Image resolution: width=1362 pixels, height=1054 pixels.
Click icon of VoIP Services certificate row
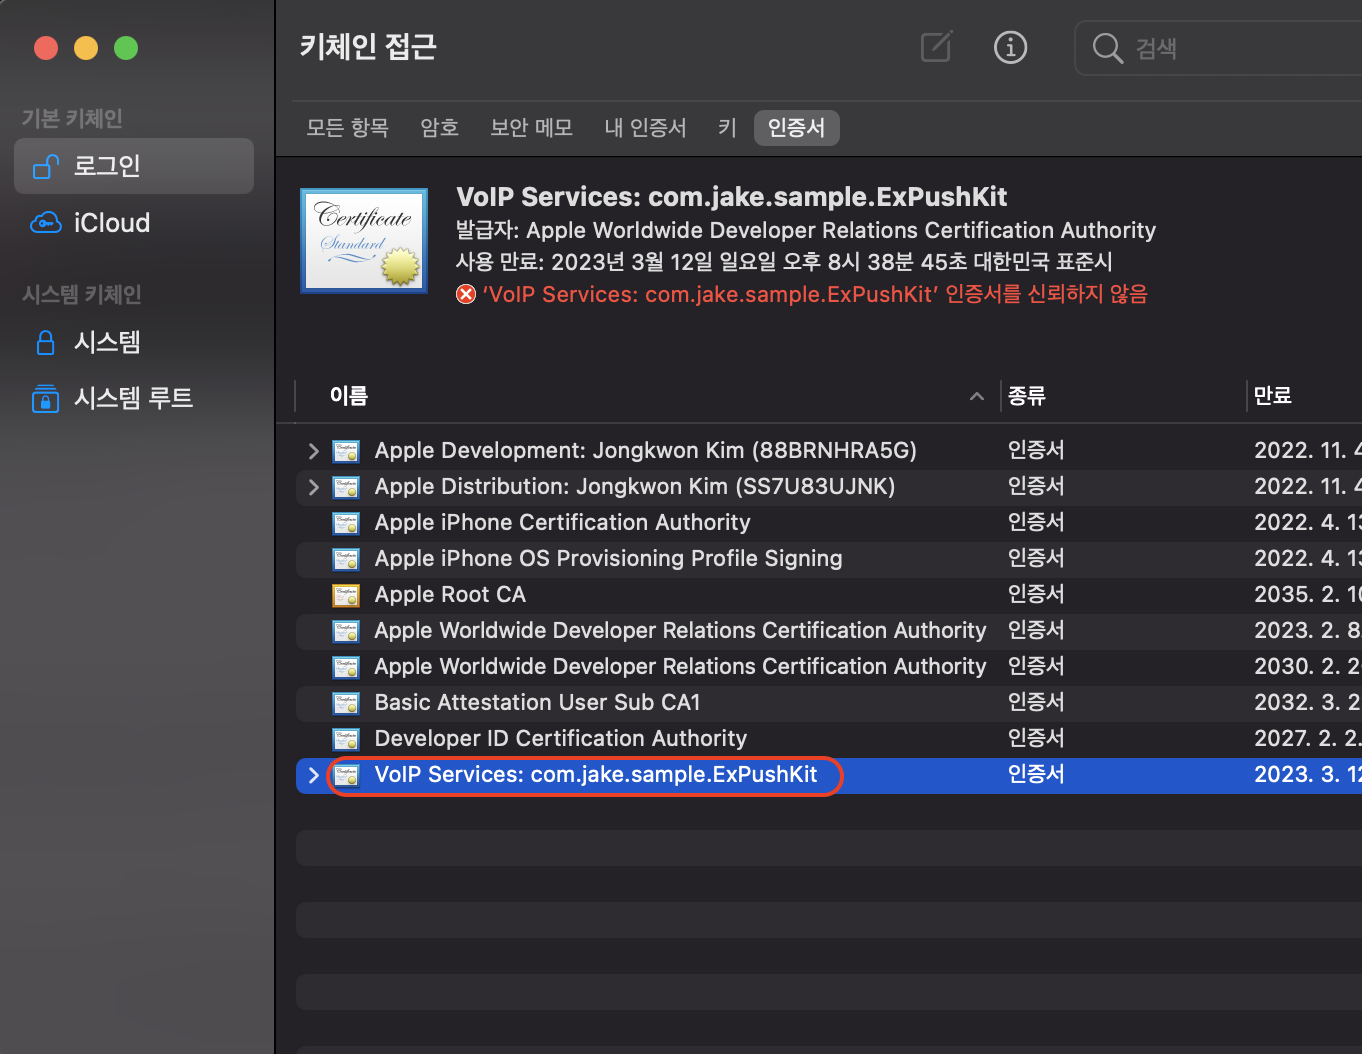346,776
